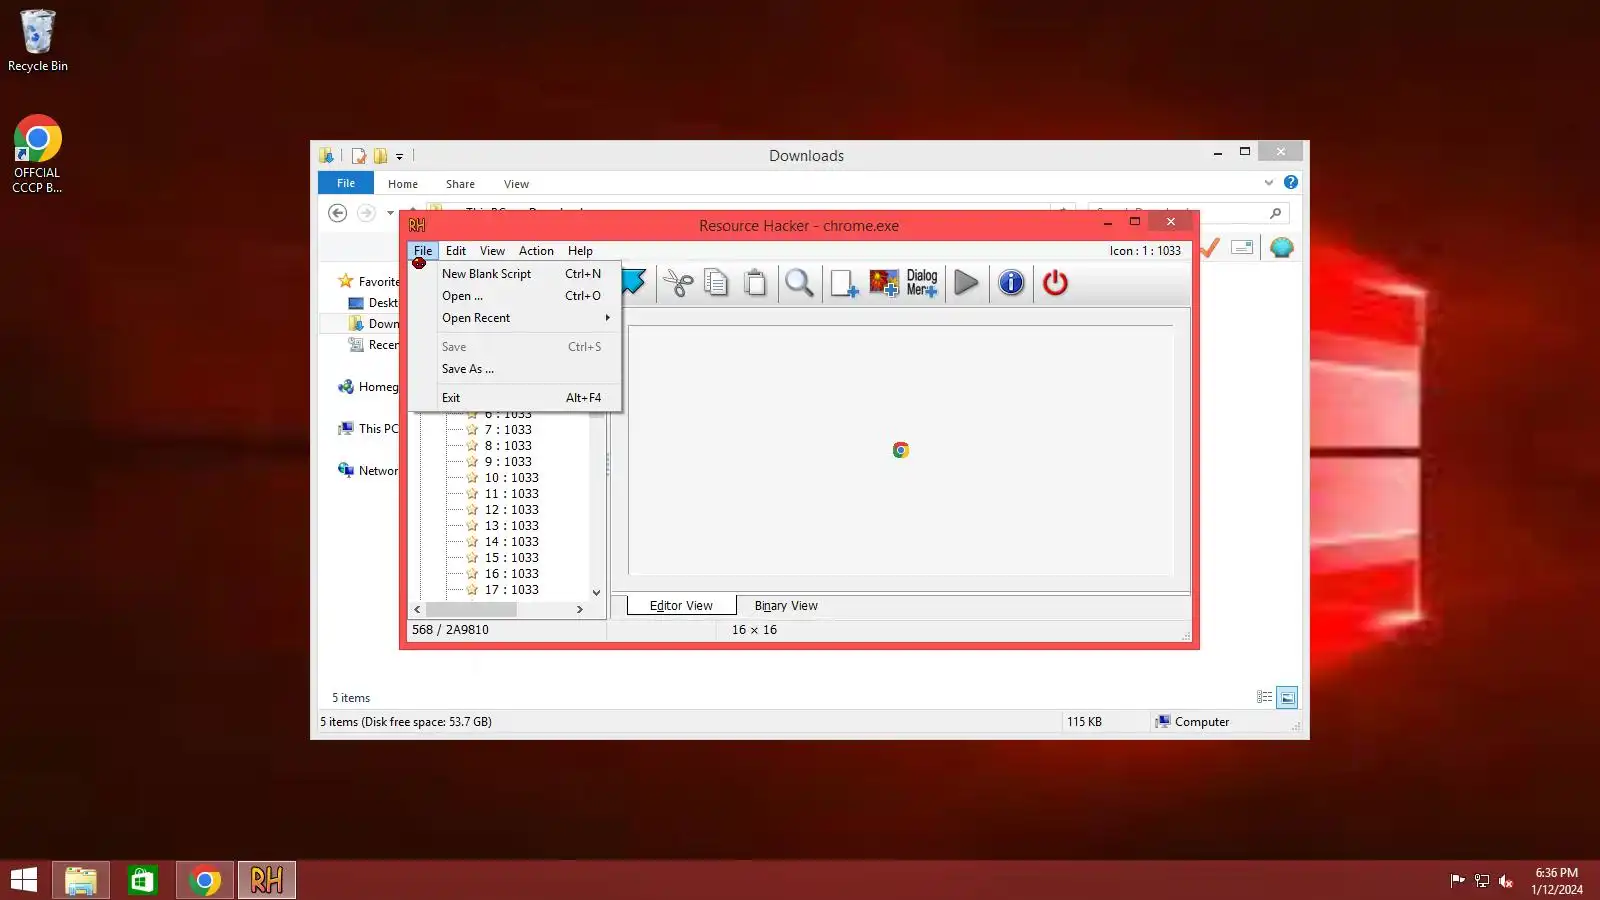Image resolution: width=1600 pixels, height=900 pixels.
Task: Click the muted volume tray icon
Action: click(1506, 881)
